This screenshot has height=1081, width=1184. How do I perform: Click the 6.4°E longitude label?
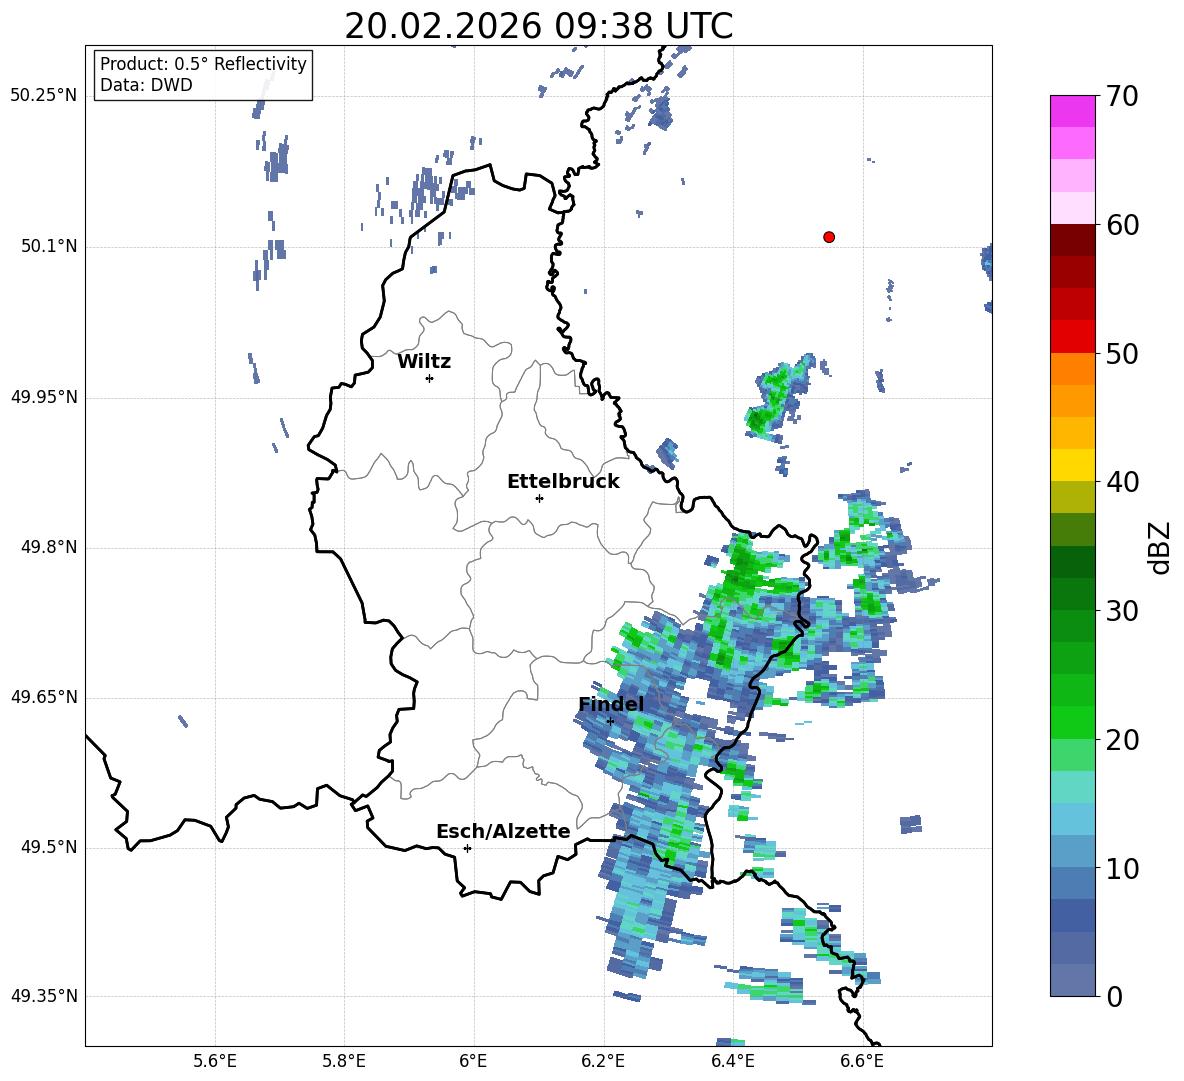pos(732,1062)
